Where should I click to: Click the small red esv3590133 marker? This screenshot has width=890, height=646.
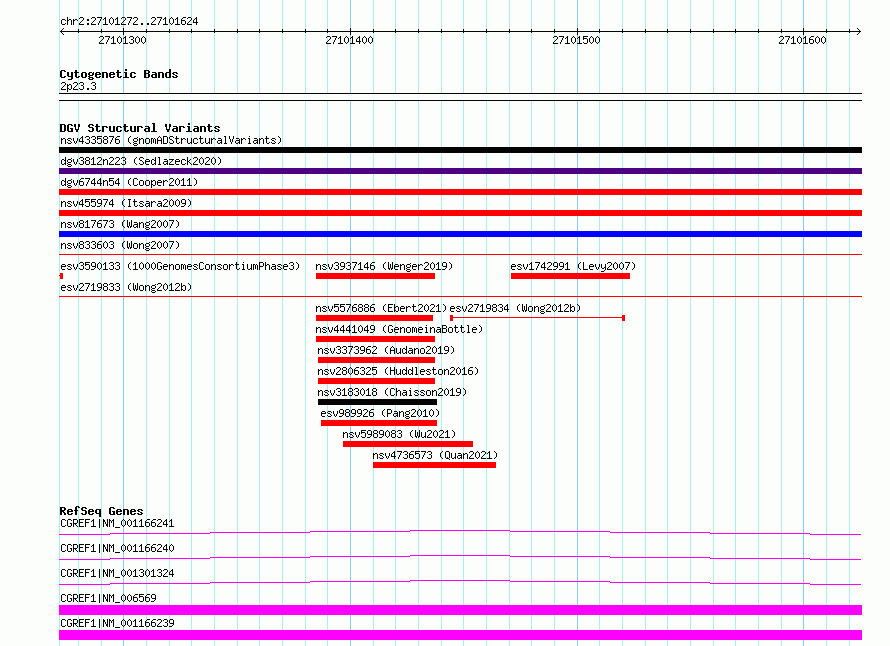[61, 276]
